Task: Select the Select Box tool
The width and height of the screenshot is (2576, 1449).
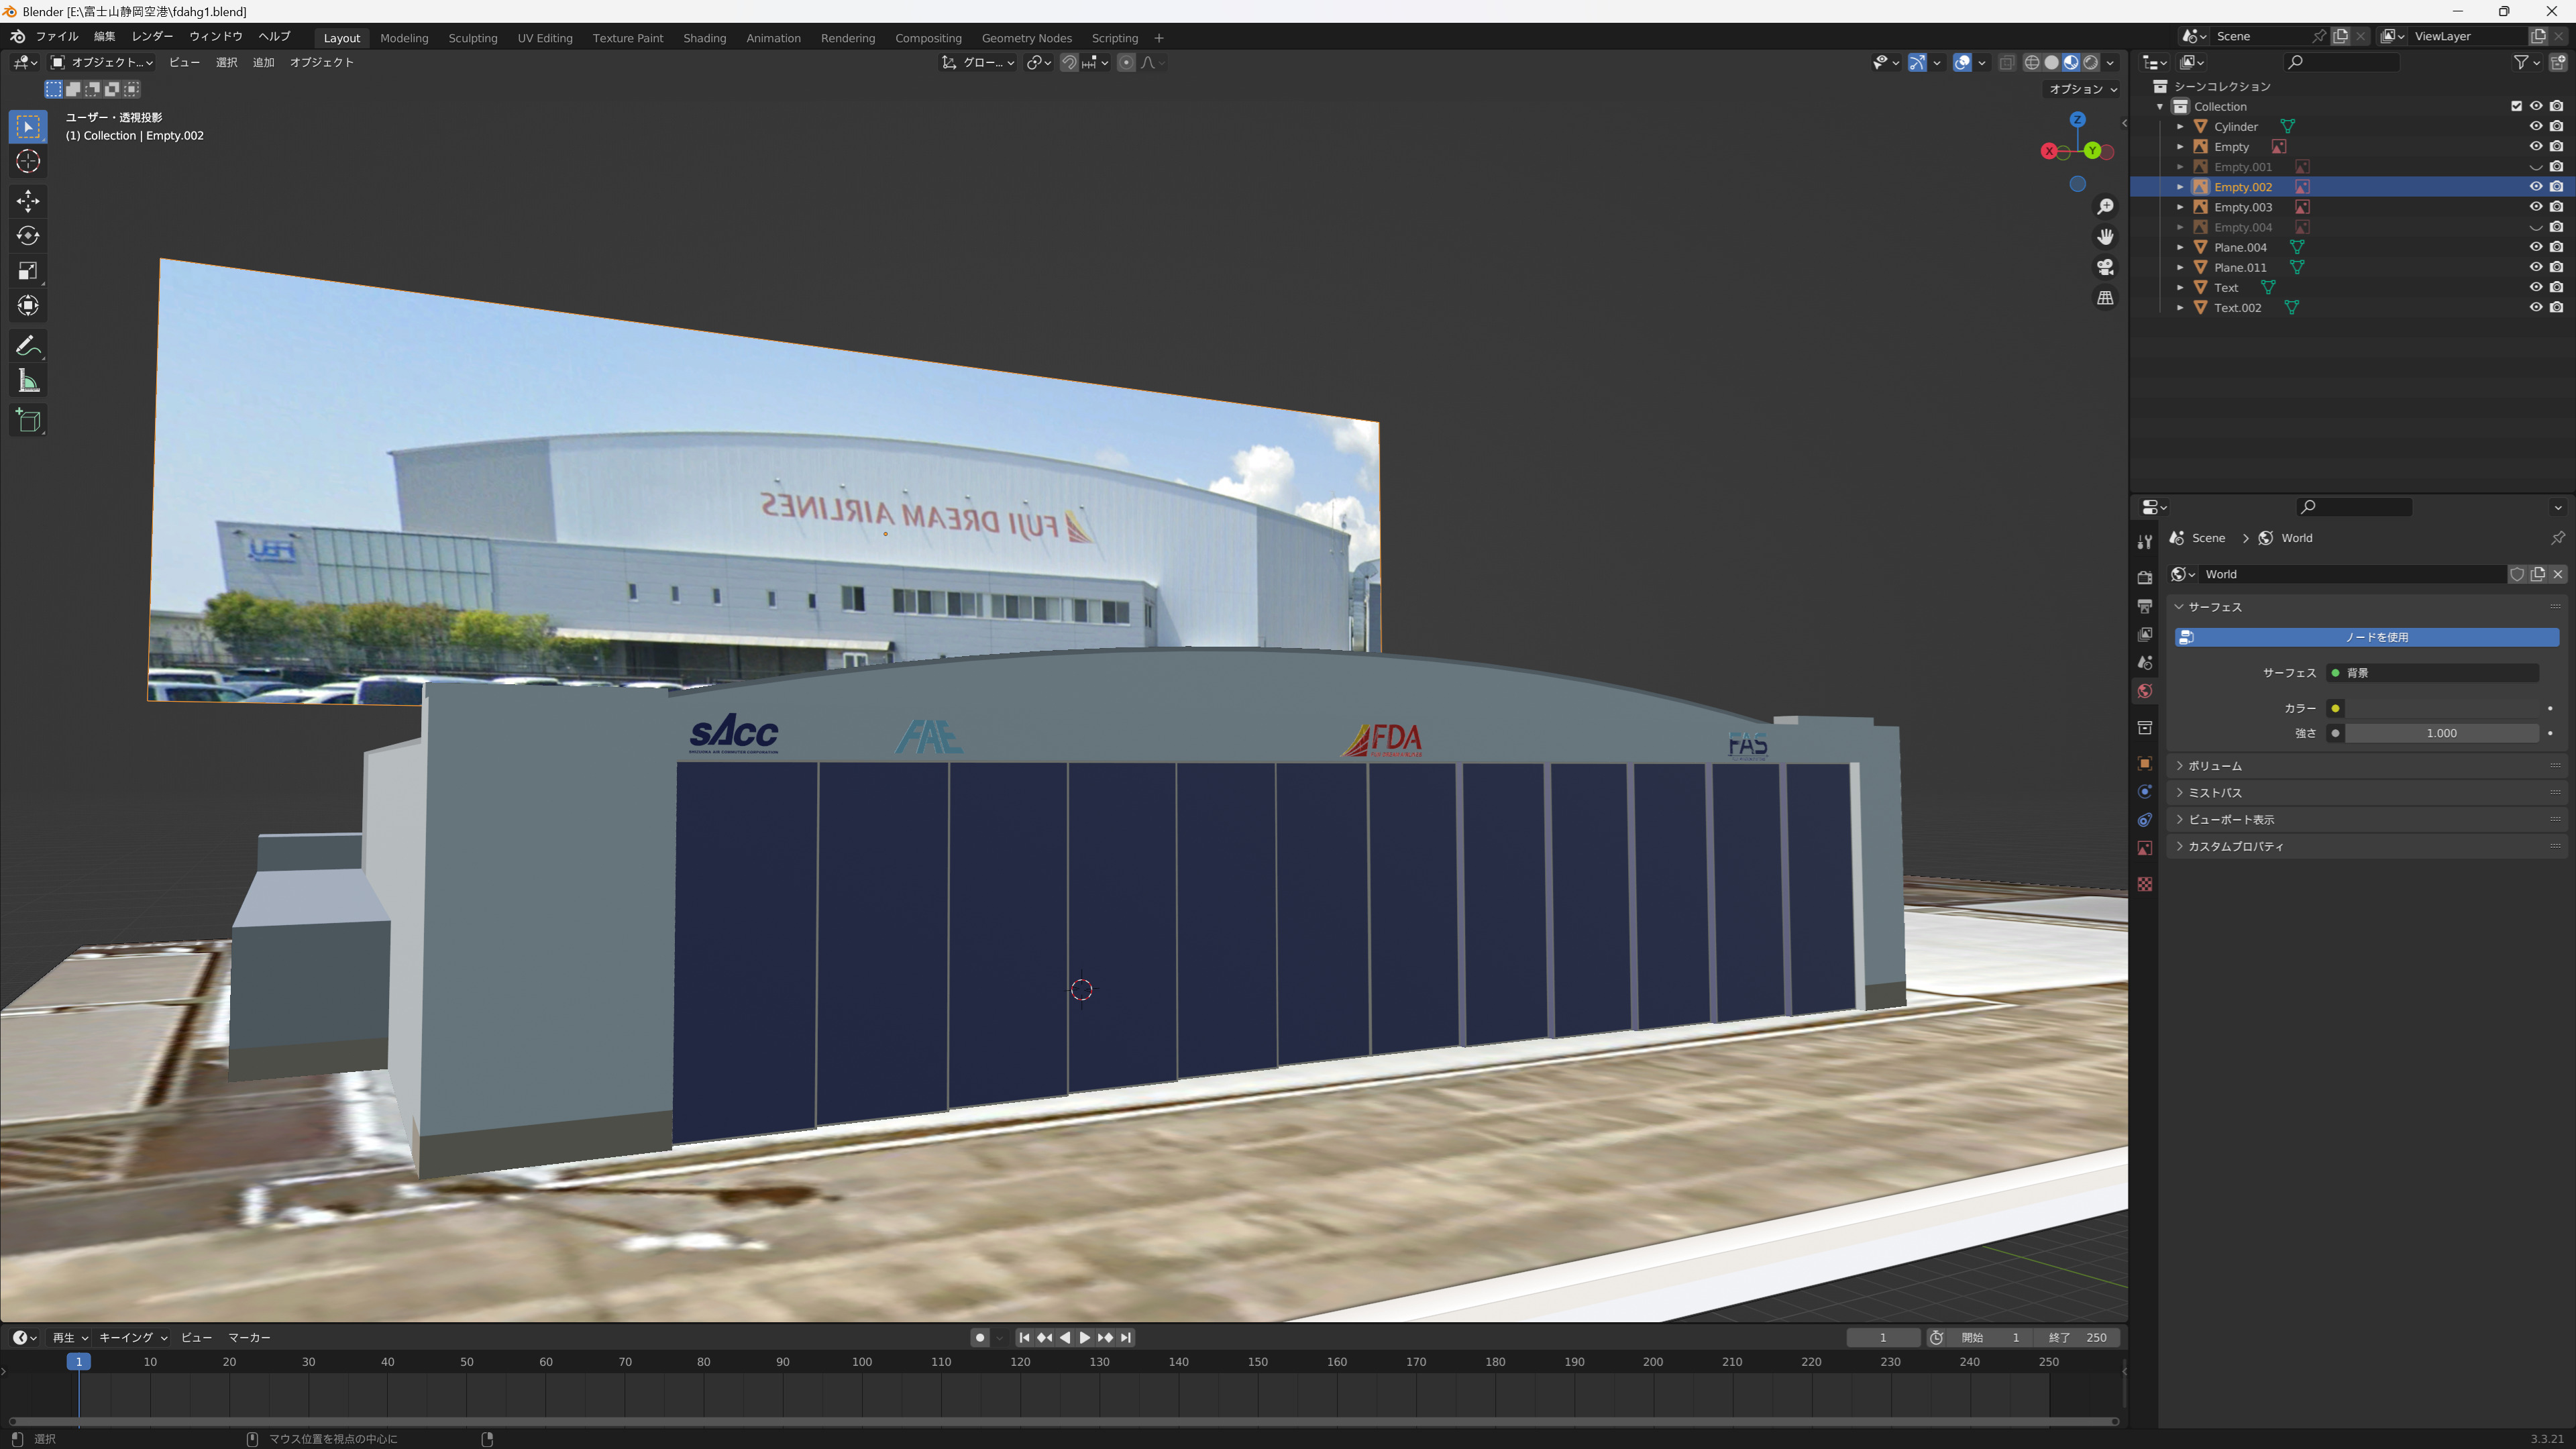Action: 28,127
